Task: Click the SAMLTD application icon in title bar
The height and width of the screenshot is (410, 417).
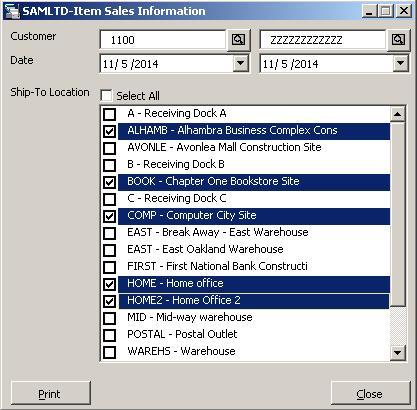Action: [12, 11]
